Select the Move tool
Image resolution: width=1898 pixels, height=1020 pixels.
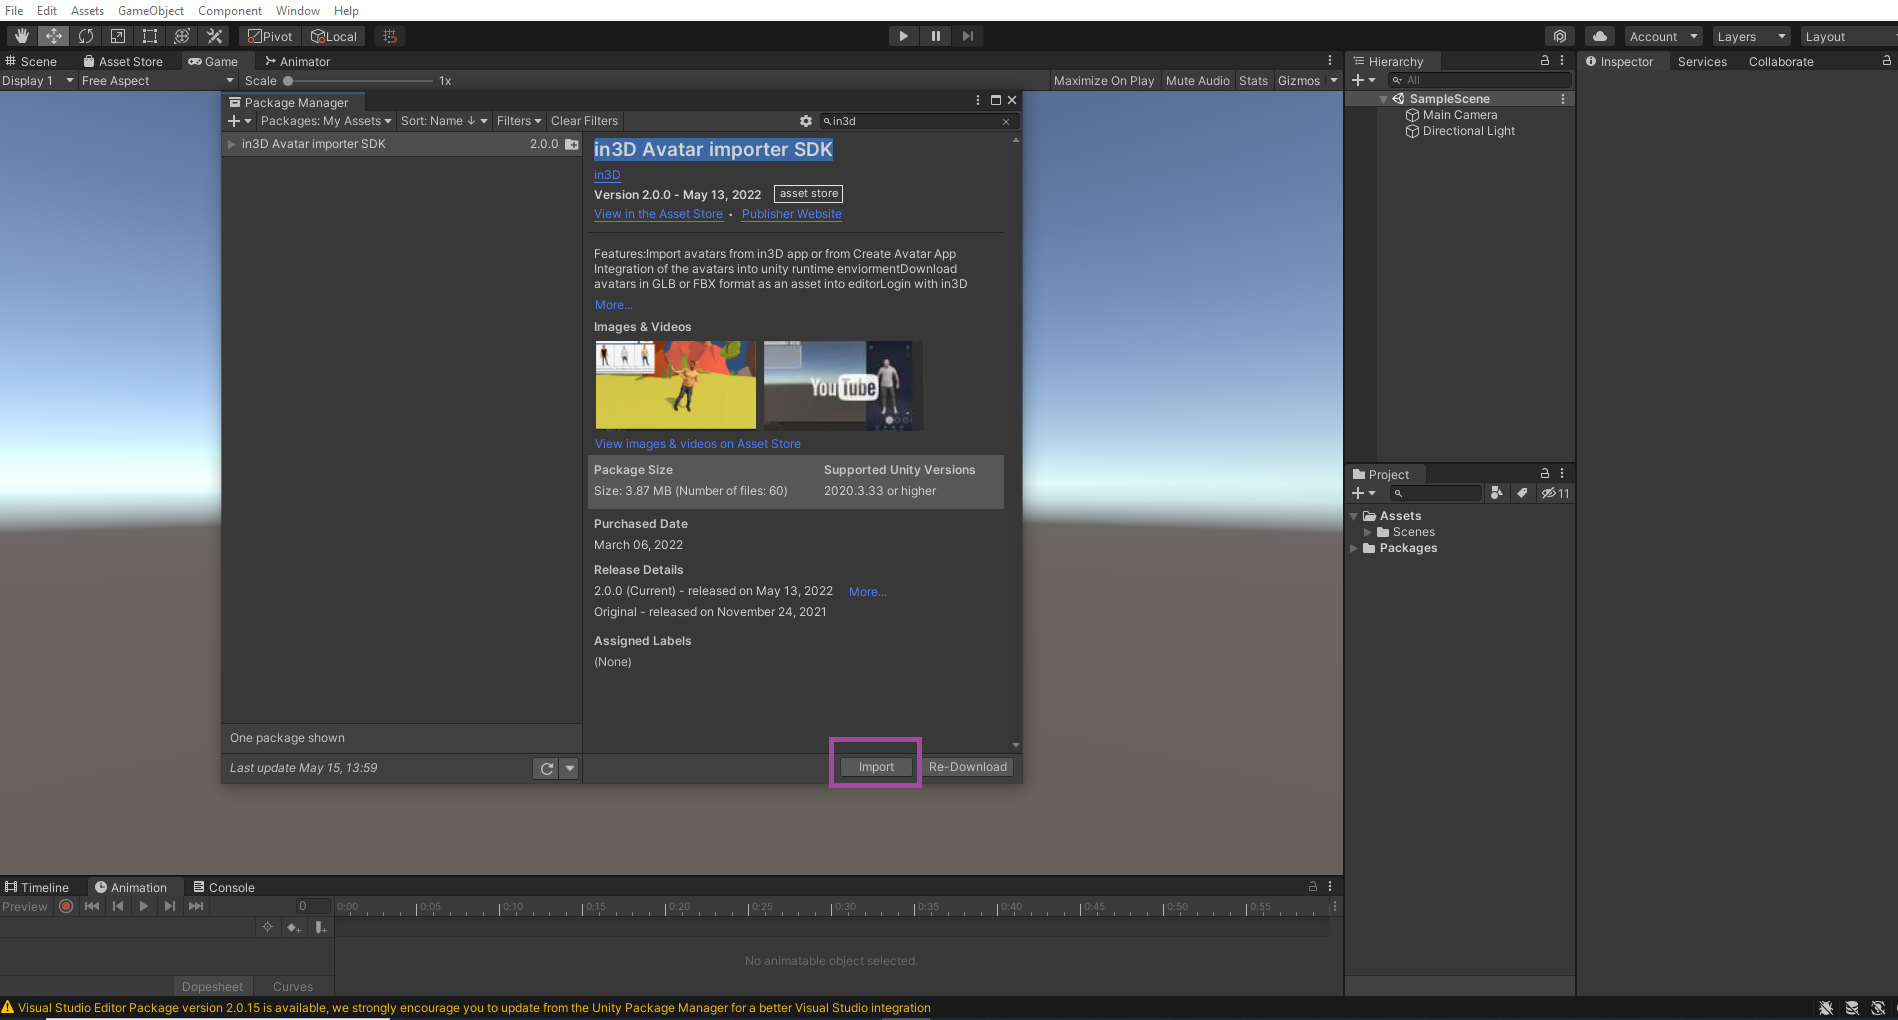pyautogui.click(x=53, y=36)
